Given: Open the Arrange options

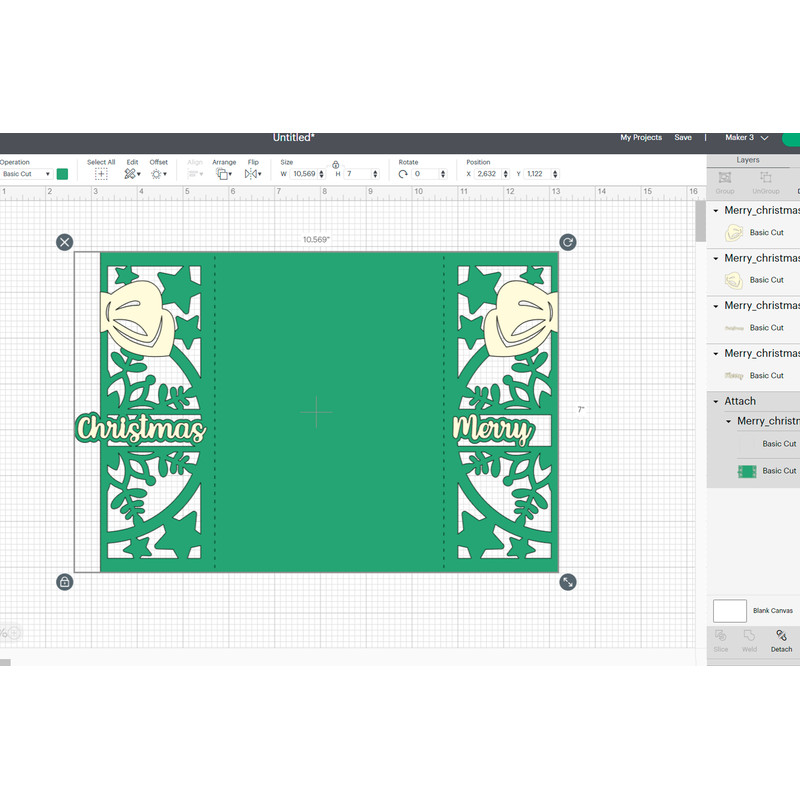Looking at the screenshot, I should click(x=223, y=173).
